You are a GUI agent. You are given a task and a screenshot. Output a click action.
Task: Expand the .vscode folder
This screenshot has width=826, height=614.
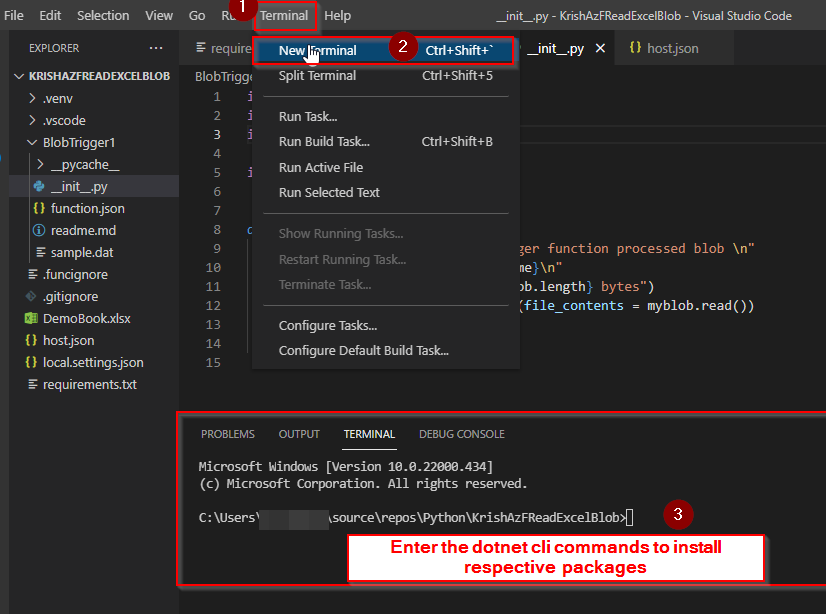pos(32,121)
